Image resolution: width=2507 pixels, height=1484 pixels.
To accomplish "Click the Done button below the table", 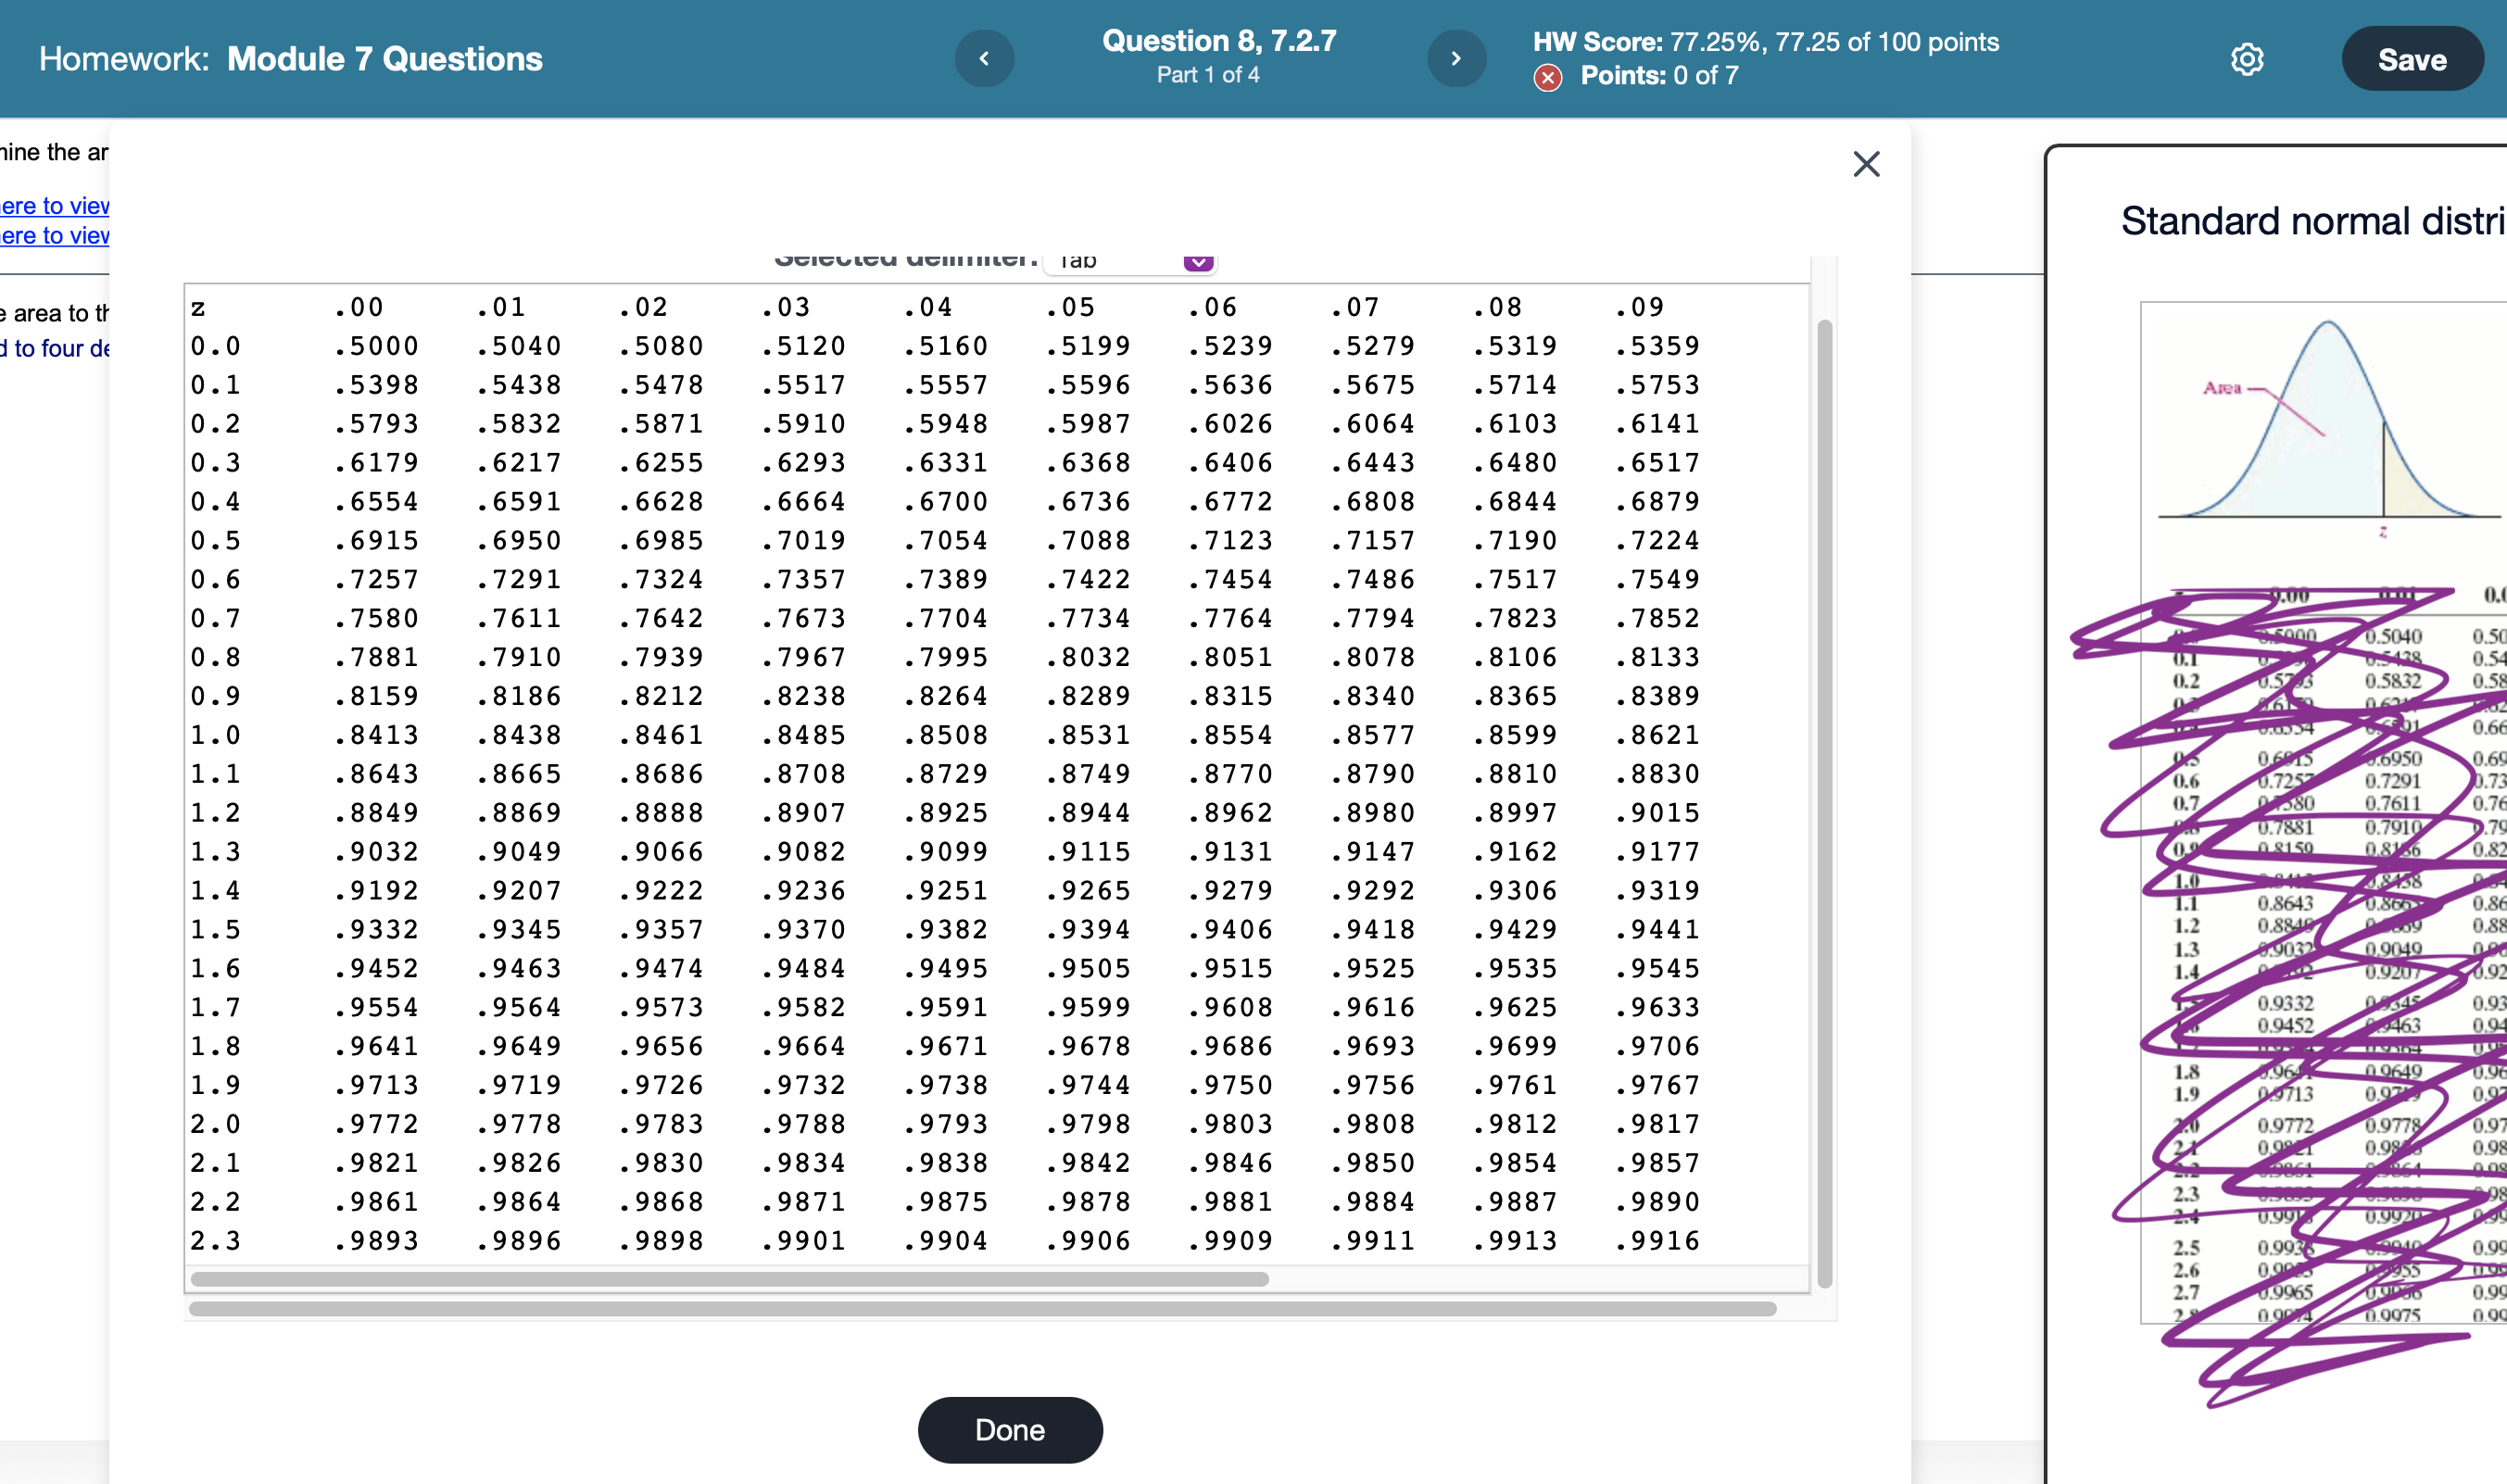I will click(1009, 1430).
